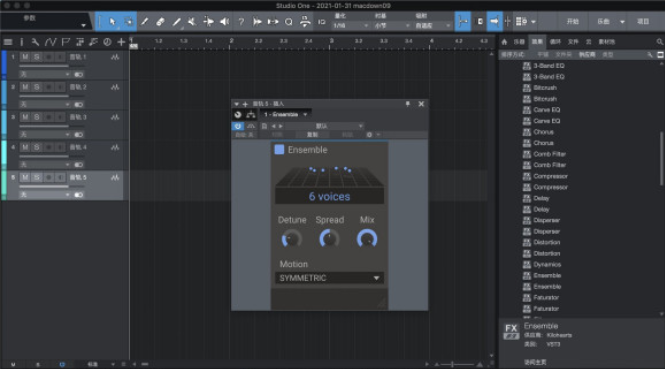The width and height of the screenshot is (665, 369).
Task: Switch to the 素材池 browser tab
Action: (606, 42)
